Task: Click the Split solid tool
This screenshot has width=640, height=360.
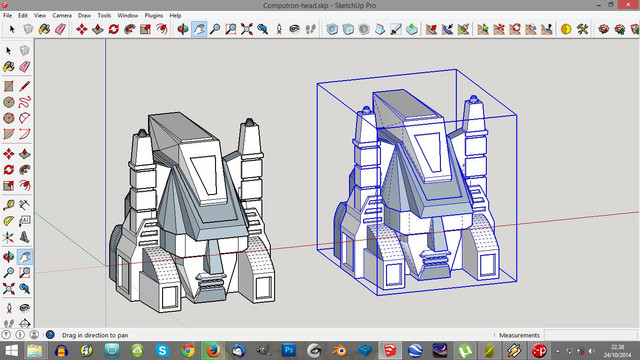Action: point(412,29)
